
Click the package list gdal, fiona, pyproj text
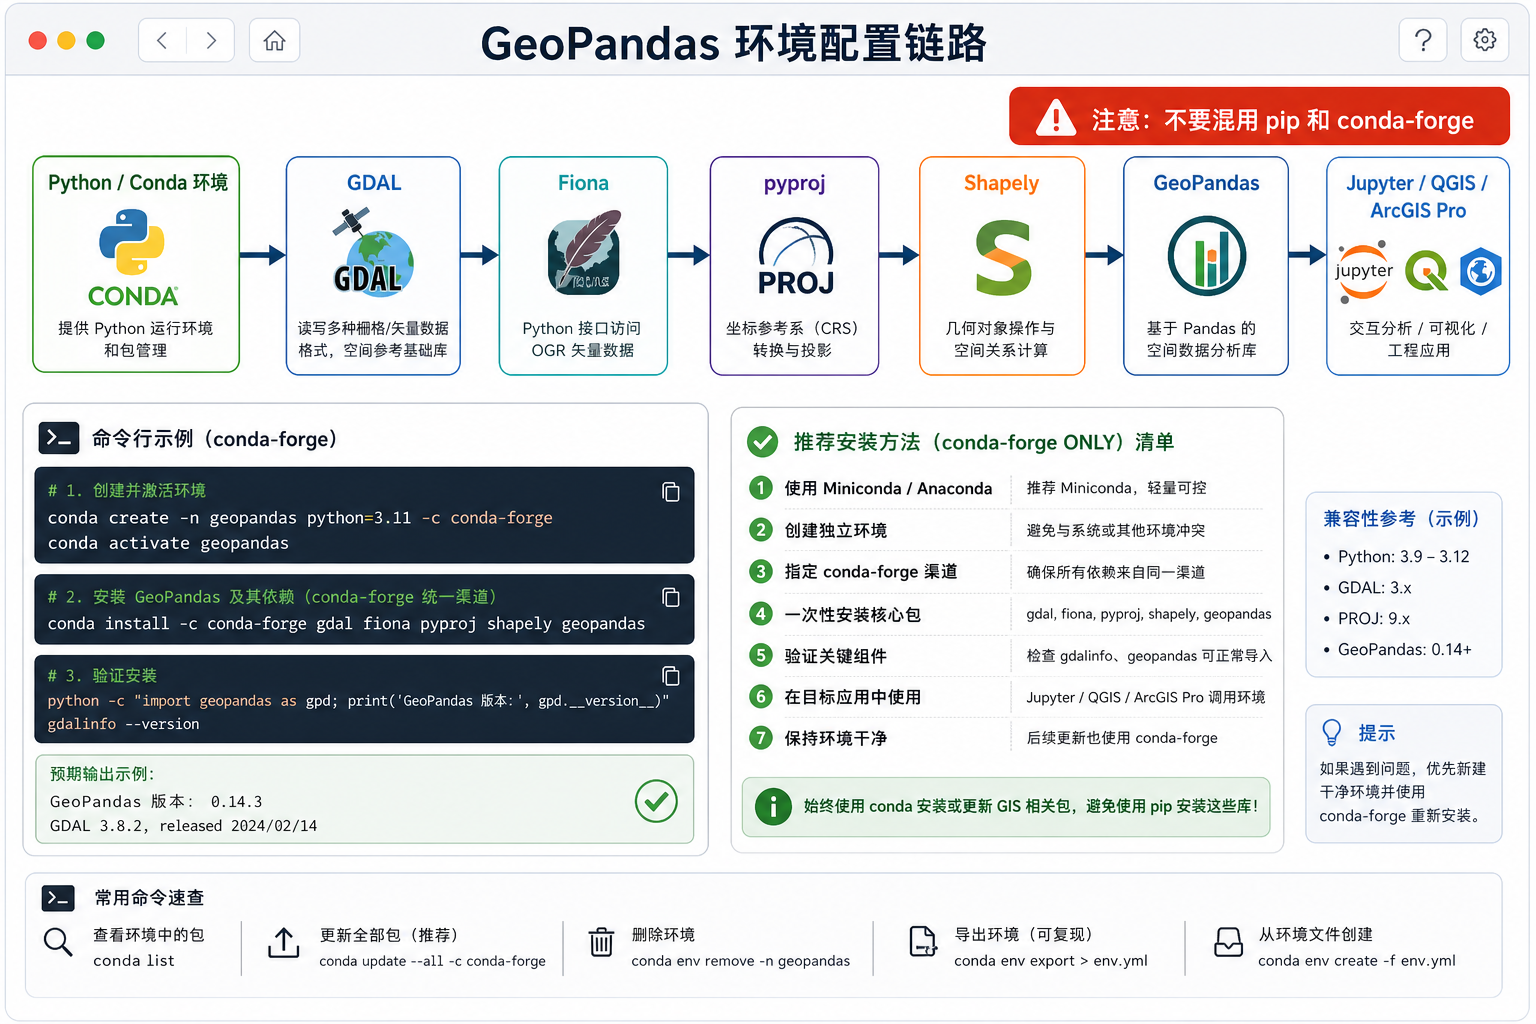pos(1149,614)
